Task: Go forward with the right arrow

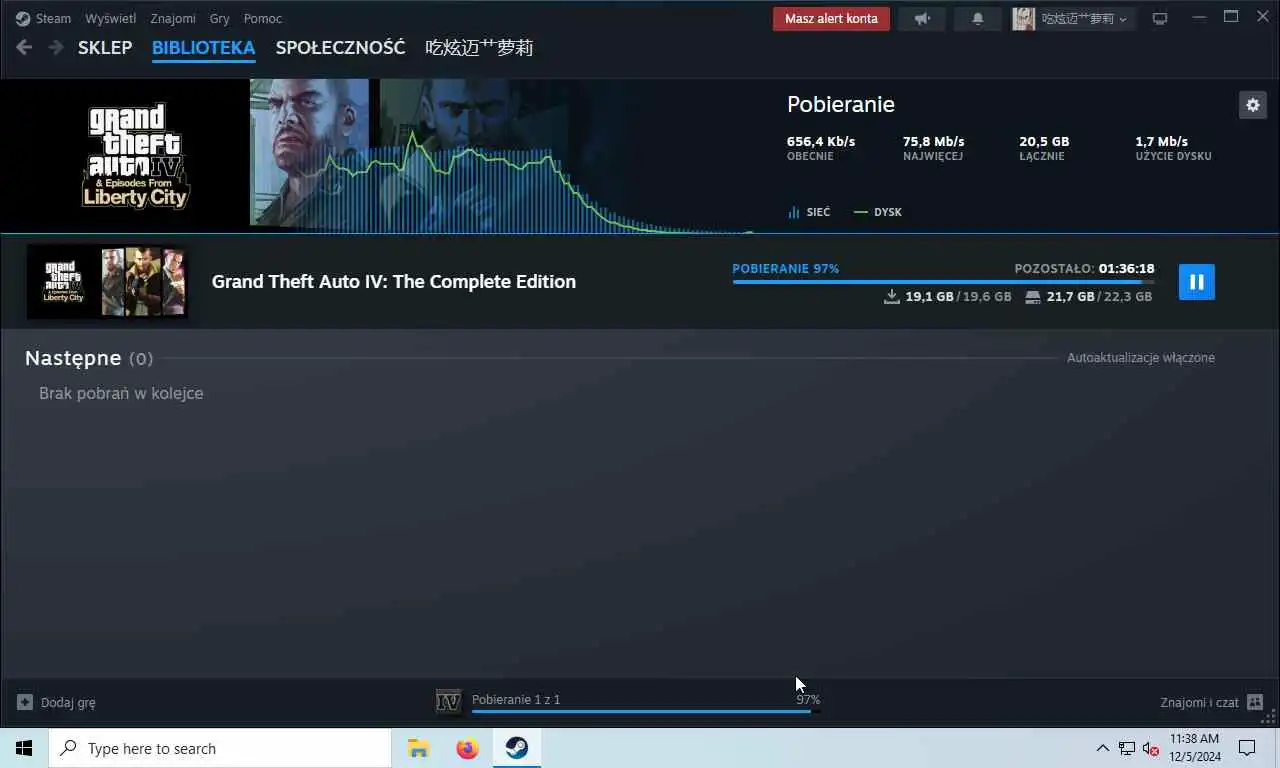Action: pyautogui.click(x=55, y=47)
